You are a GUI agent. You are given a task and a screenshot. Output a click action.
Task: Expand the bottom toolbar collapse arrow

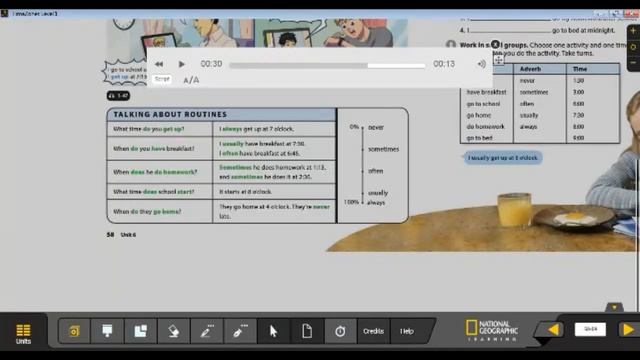click(x=614, y=307)
